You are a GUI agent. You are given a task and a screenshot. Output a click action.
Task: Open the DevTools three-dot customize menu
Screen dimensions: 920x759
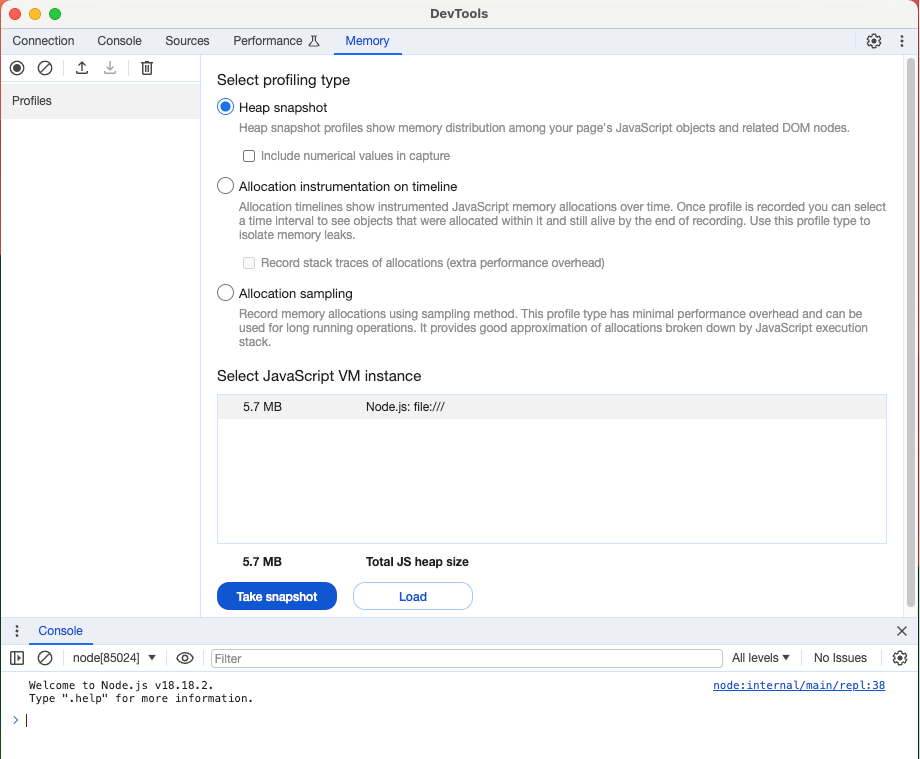tap(901, 41)
